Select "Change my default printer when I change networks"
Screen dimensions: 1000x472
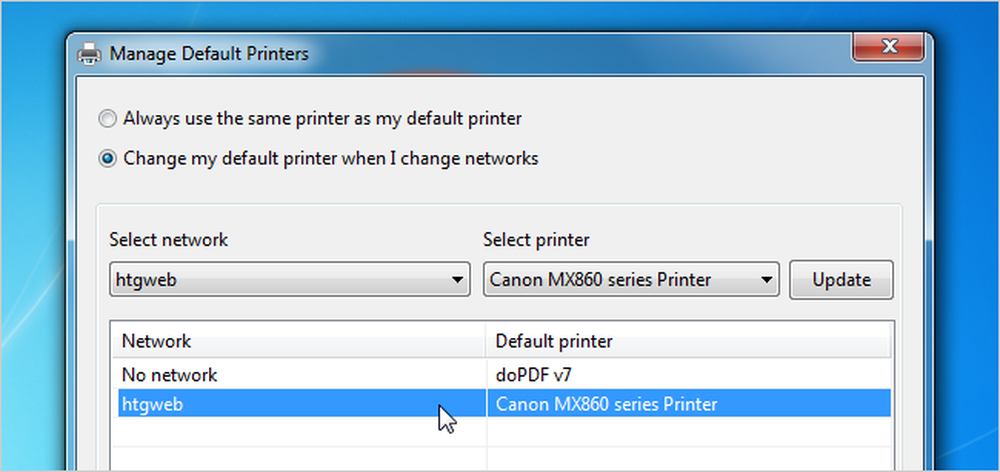point(108,158)
